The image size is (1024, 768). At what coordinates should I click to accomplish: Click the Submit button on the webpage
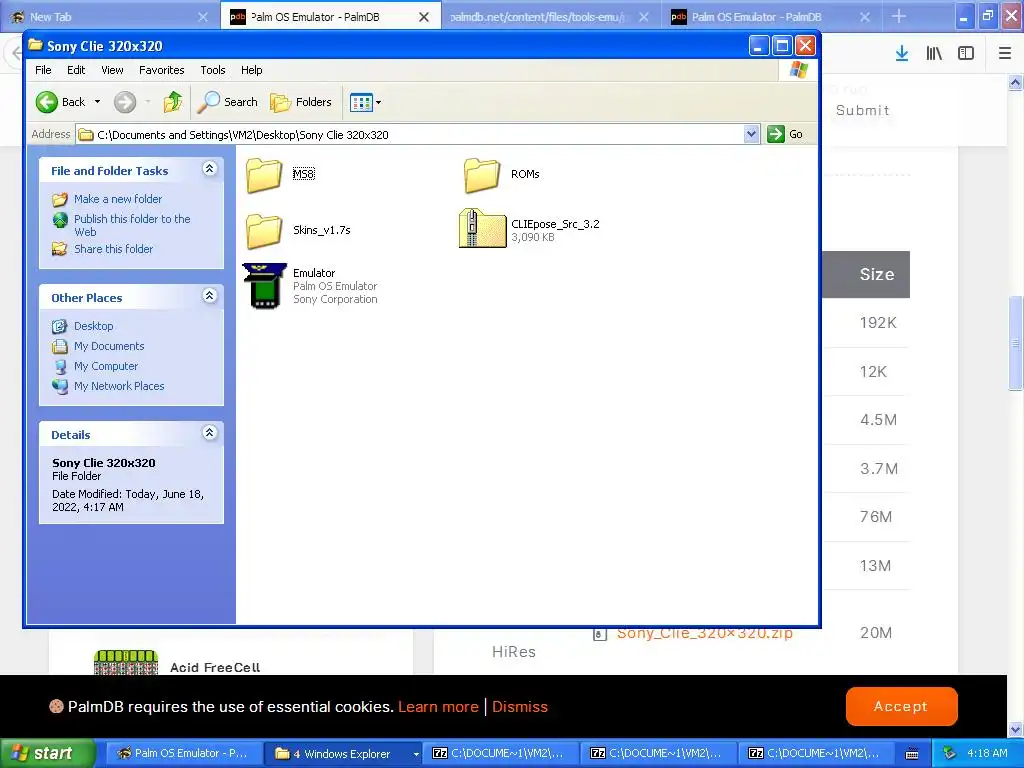[863, 110]
